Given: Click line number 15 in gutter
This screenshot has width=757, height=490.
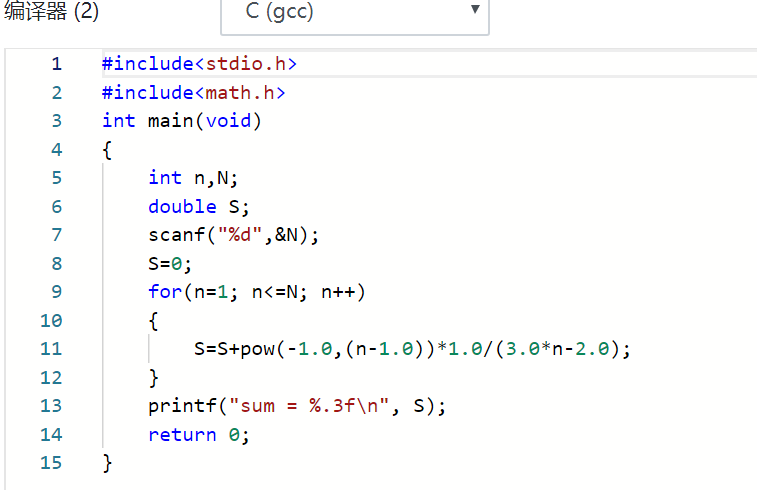Looking at the screenshot, I should 51,462.
